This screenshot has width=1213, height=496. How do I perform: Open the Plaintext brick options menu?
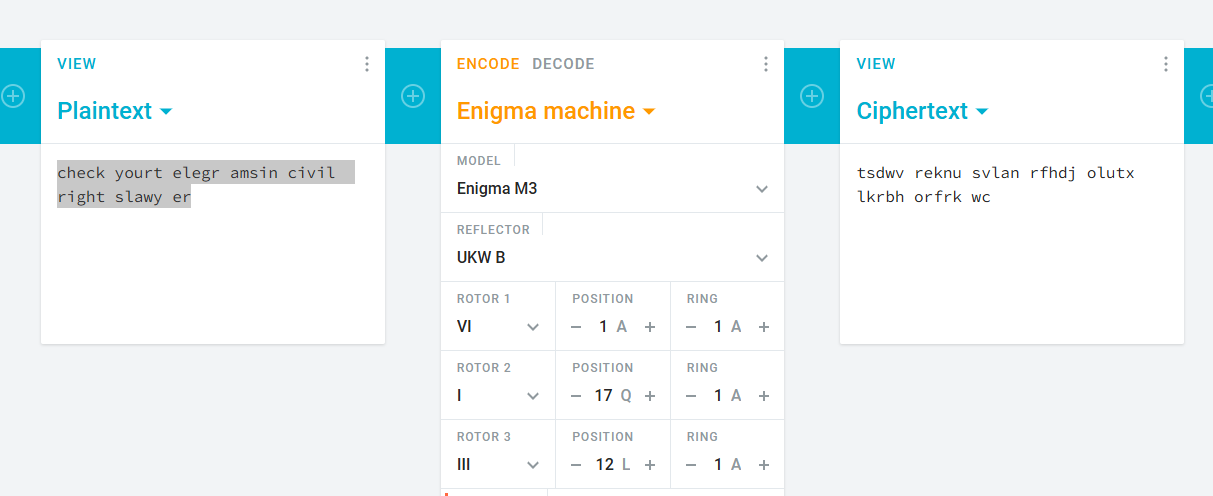coord(367,64)
